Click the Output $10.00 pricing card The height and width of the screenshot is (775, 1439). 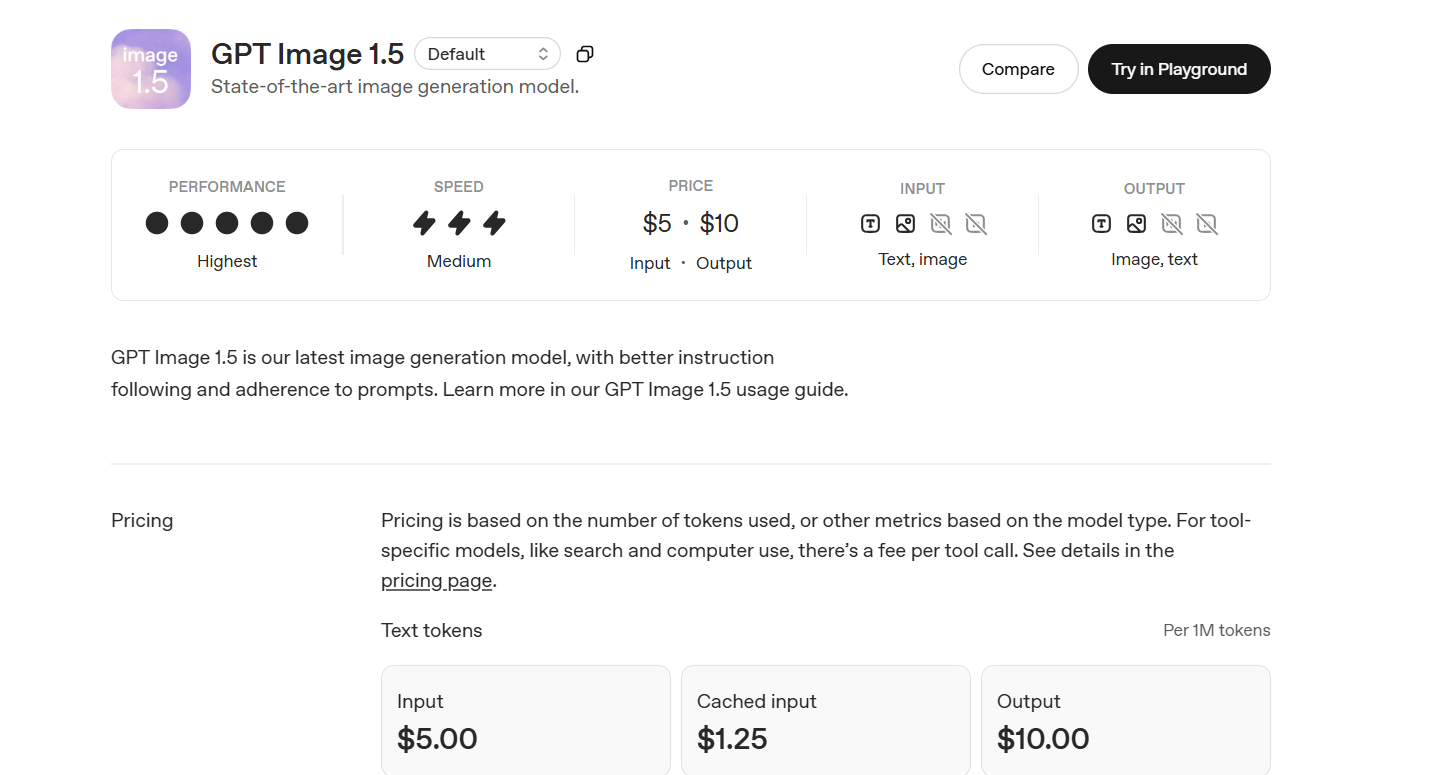[1125, 719]
